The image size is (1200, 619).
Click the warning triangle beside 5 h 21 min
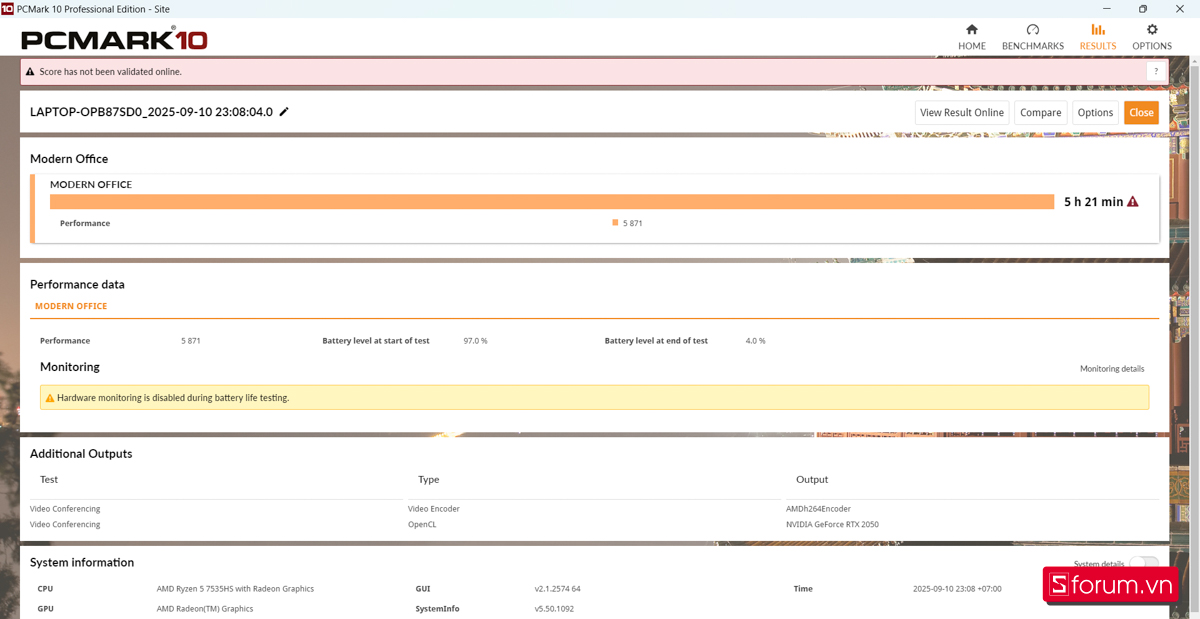[1133, 202]
